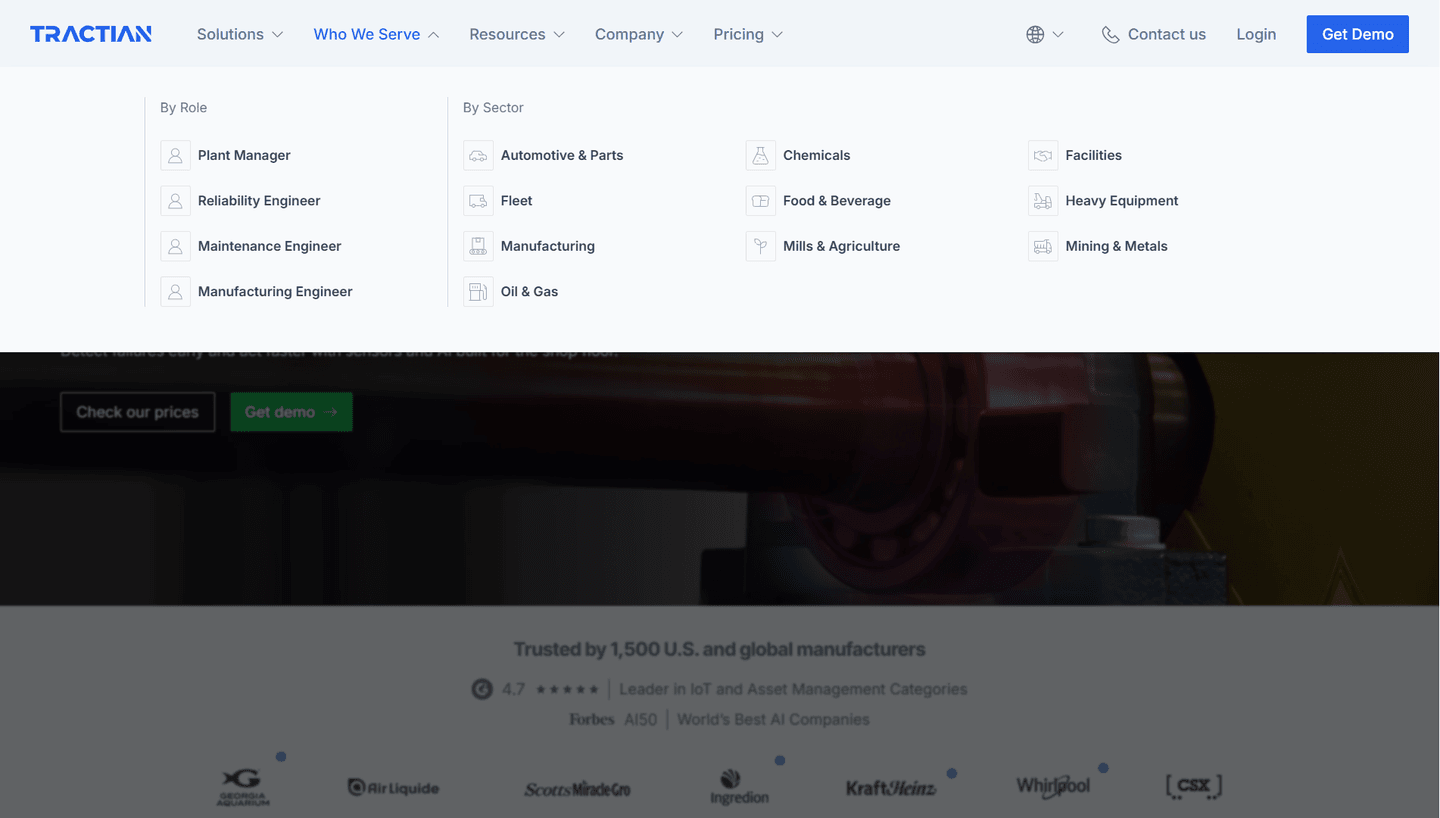Open the Contact us link
The image size is (1440, 818).
coord(1166,34)
